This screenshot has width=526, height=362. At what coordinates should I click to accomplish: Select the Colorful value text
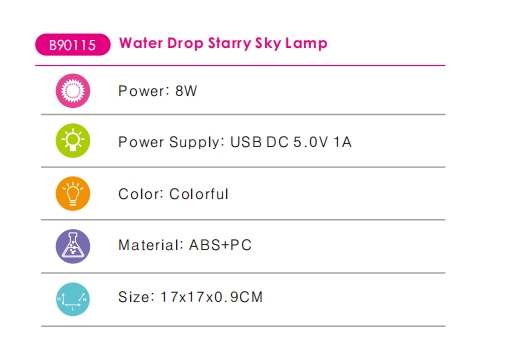(199, 194)
